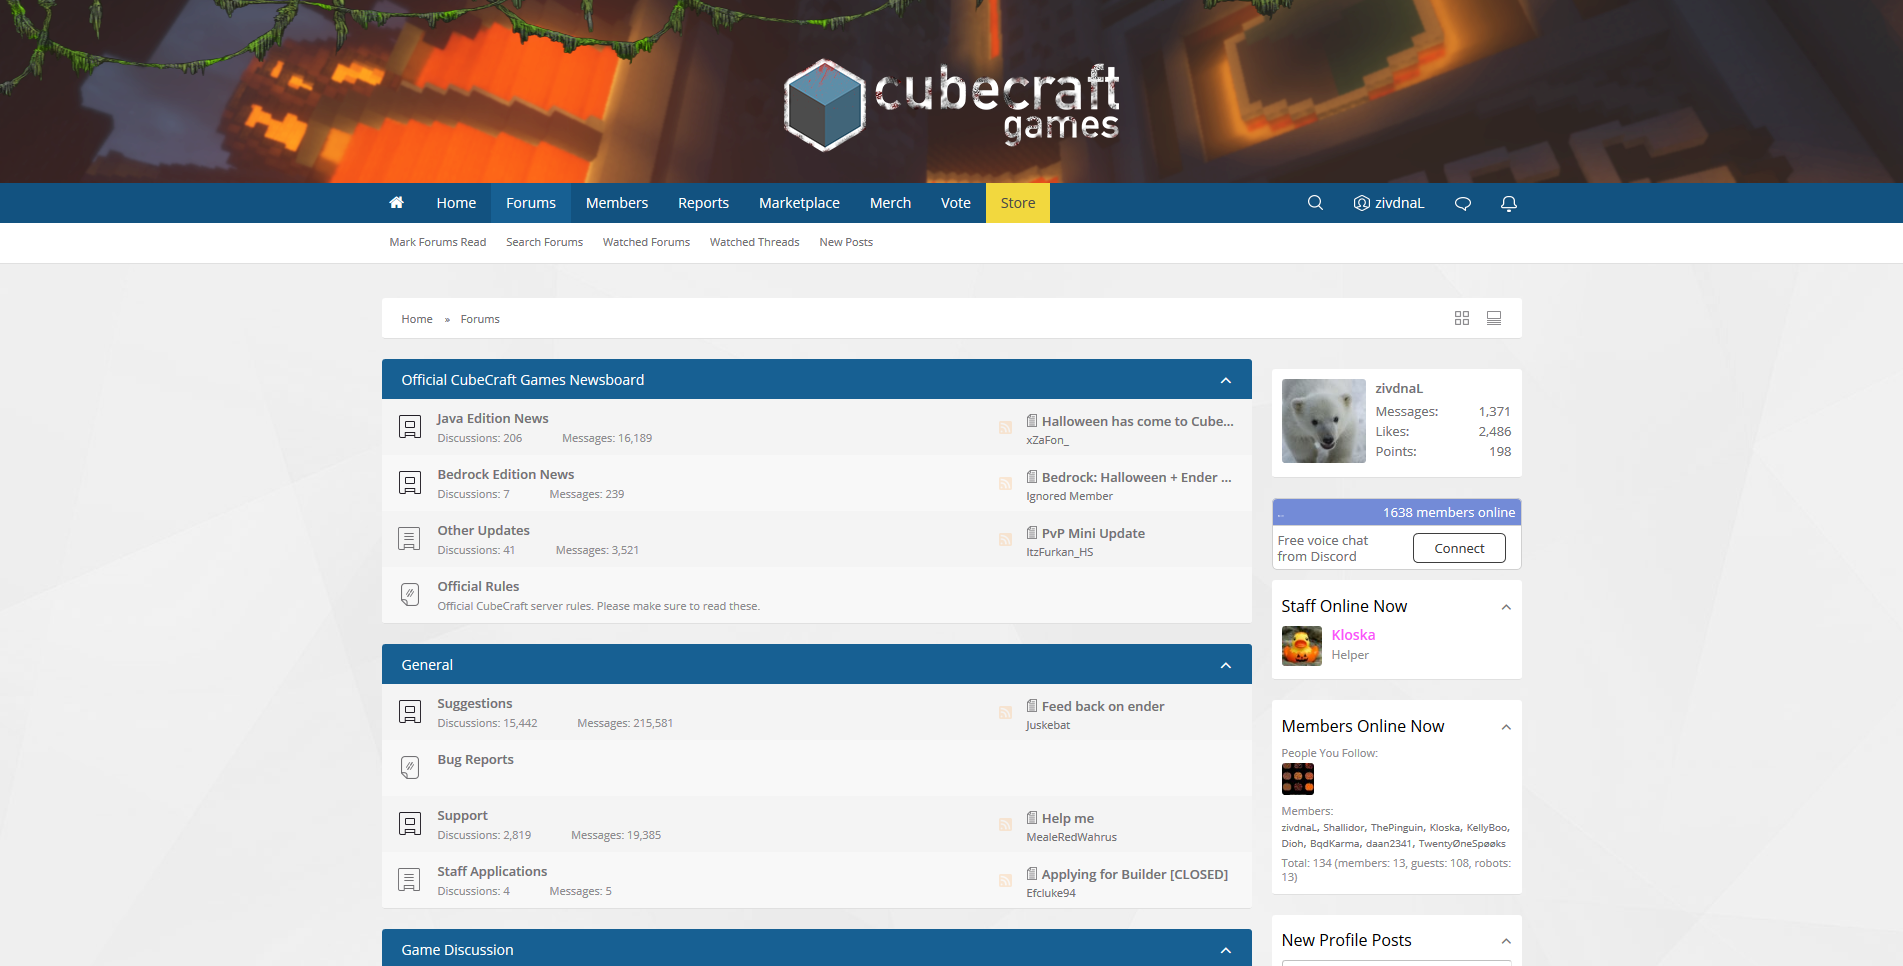Open Help me thread
1903x966 pixels.
(1068, 819)
